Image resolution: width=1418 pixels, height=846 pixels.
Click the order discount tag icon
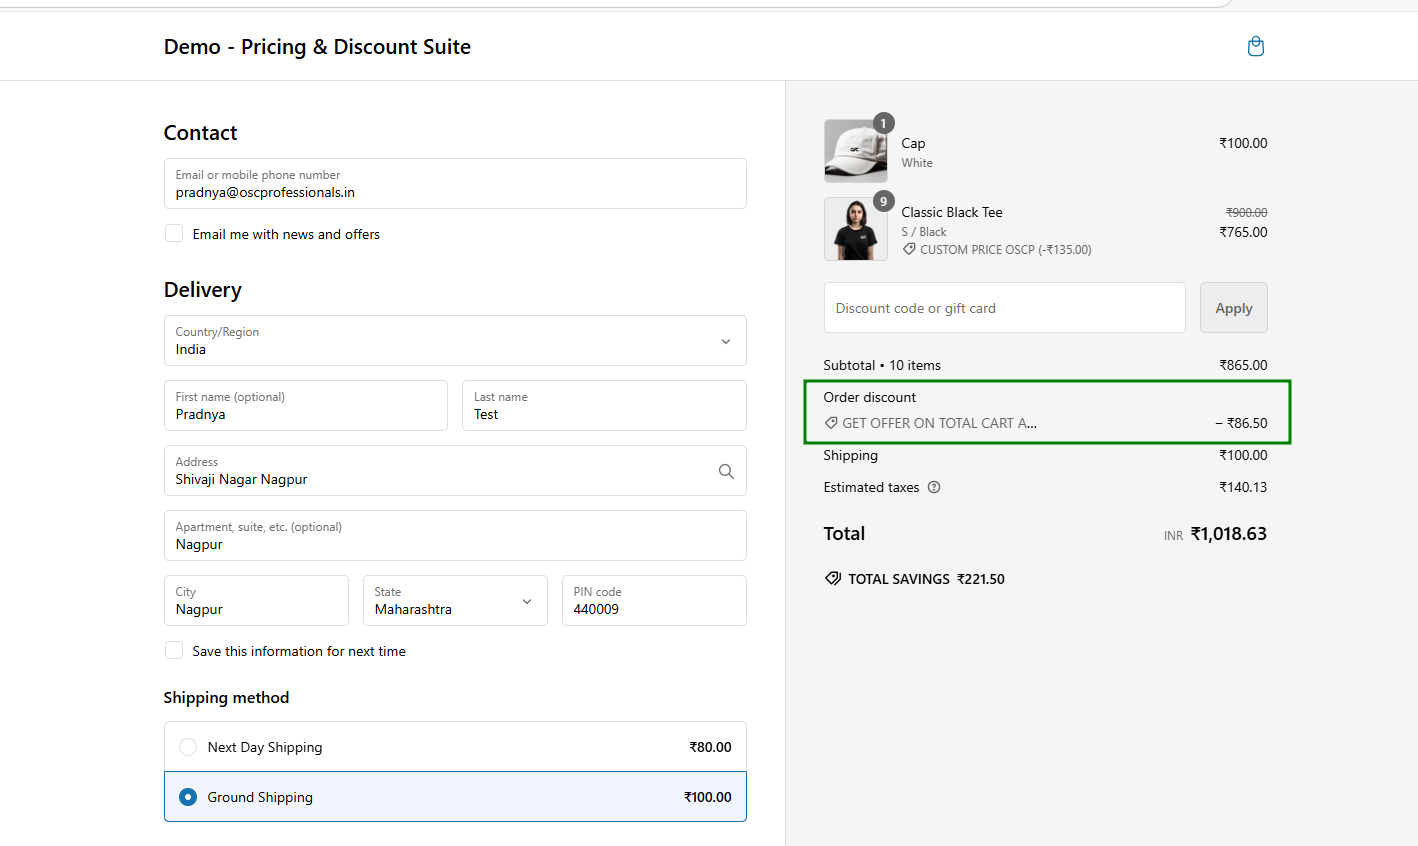click(831, 424)
